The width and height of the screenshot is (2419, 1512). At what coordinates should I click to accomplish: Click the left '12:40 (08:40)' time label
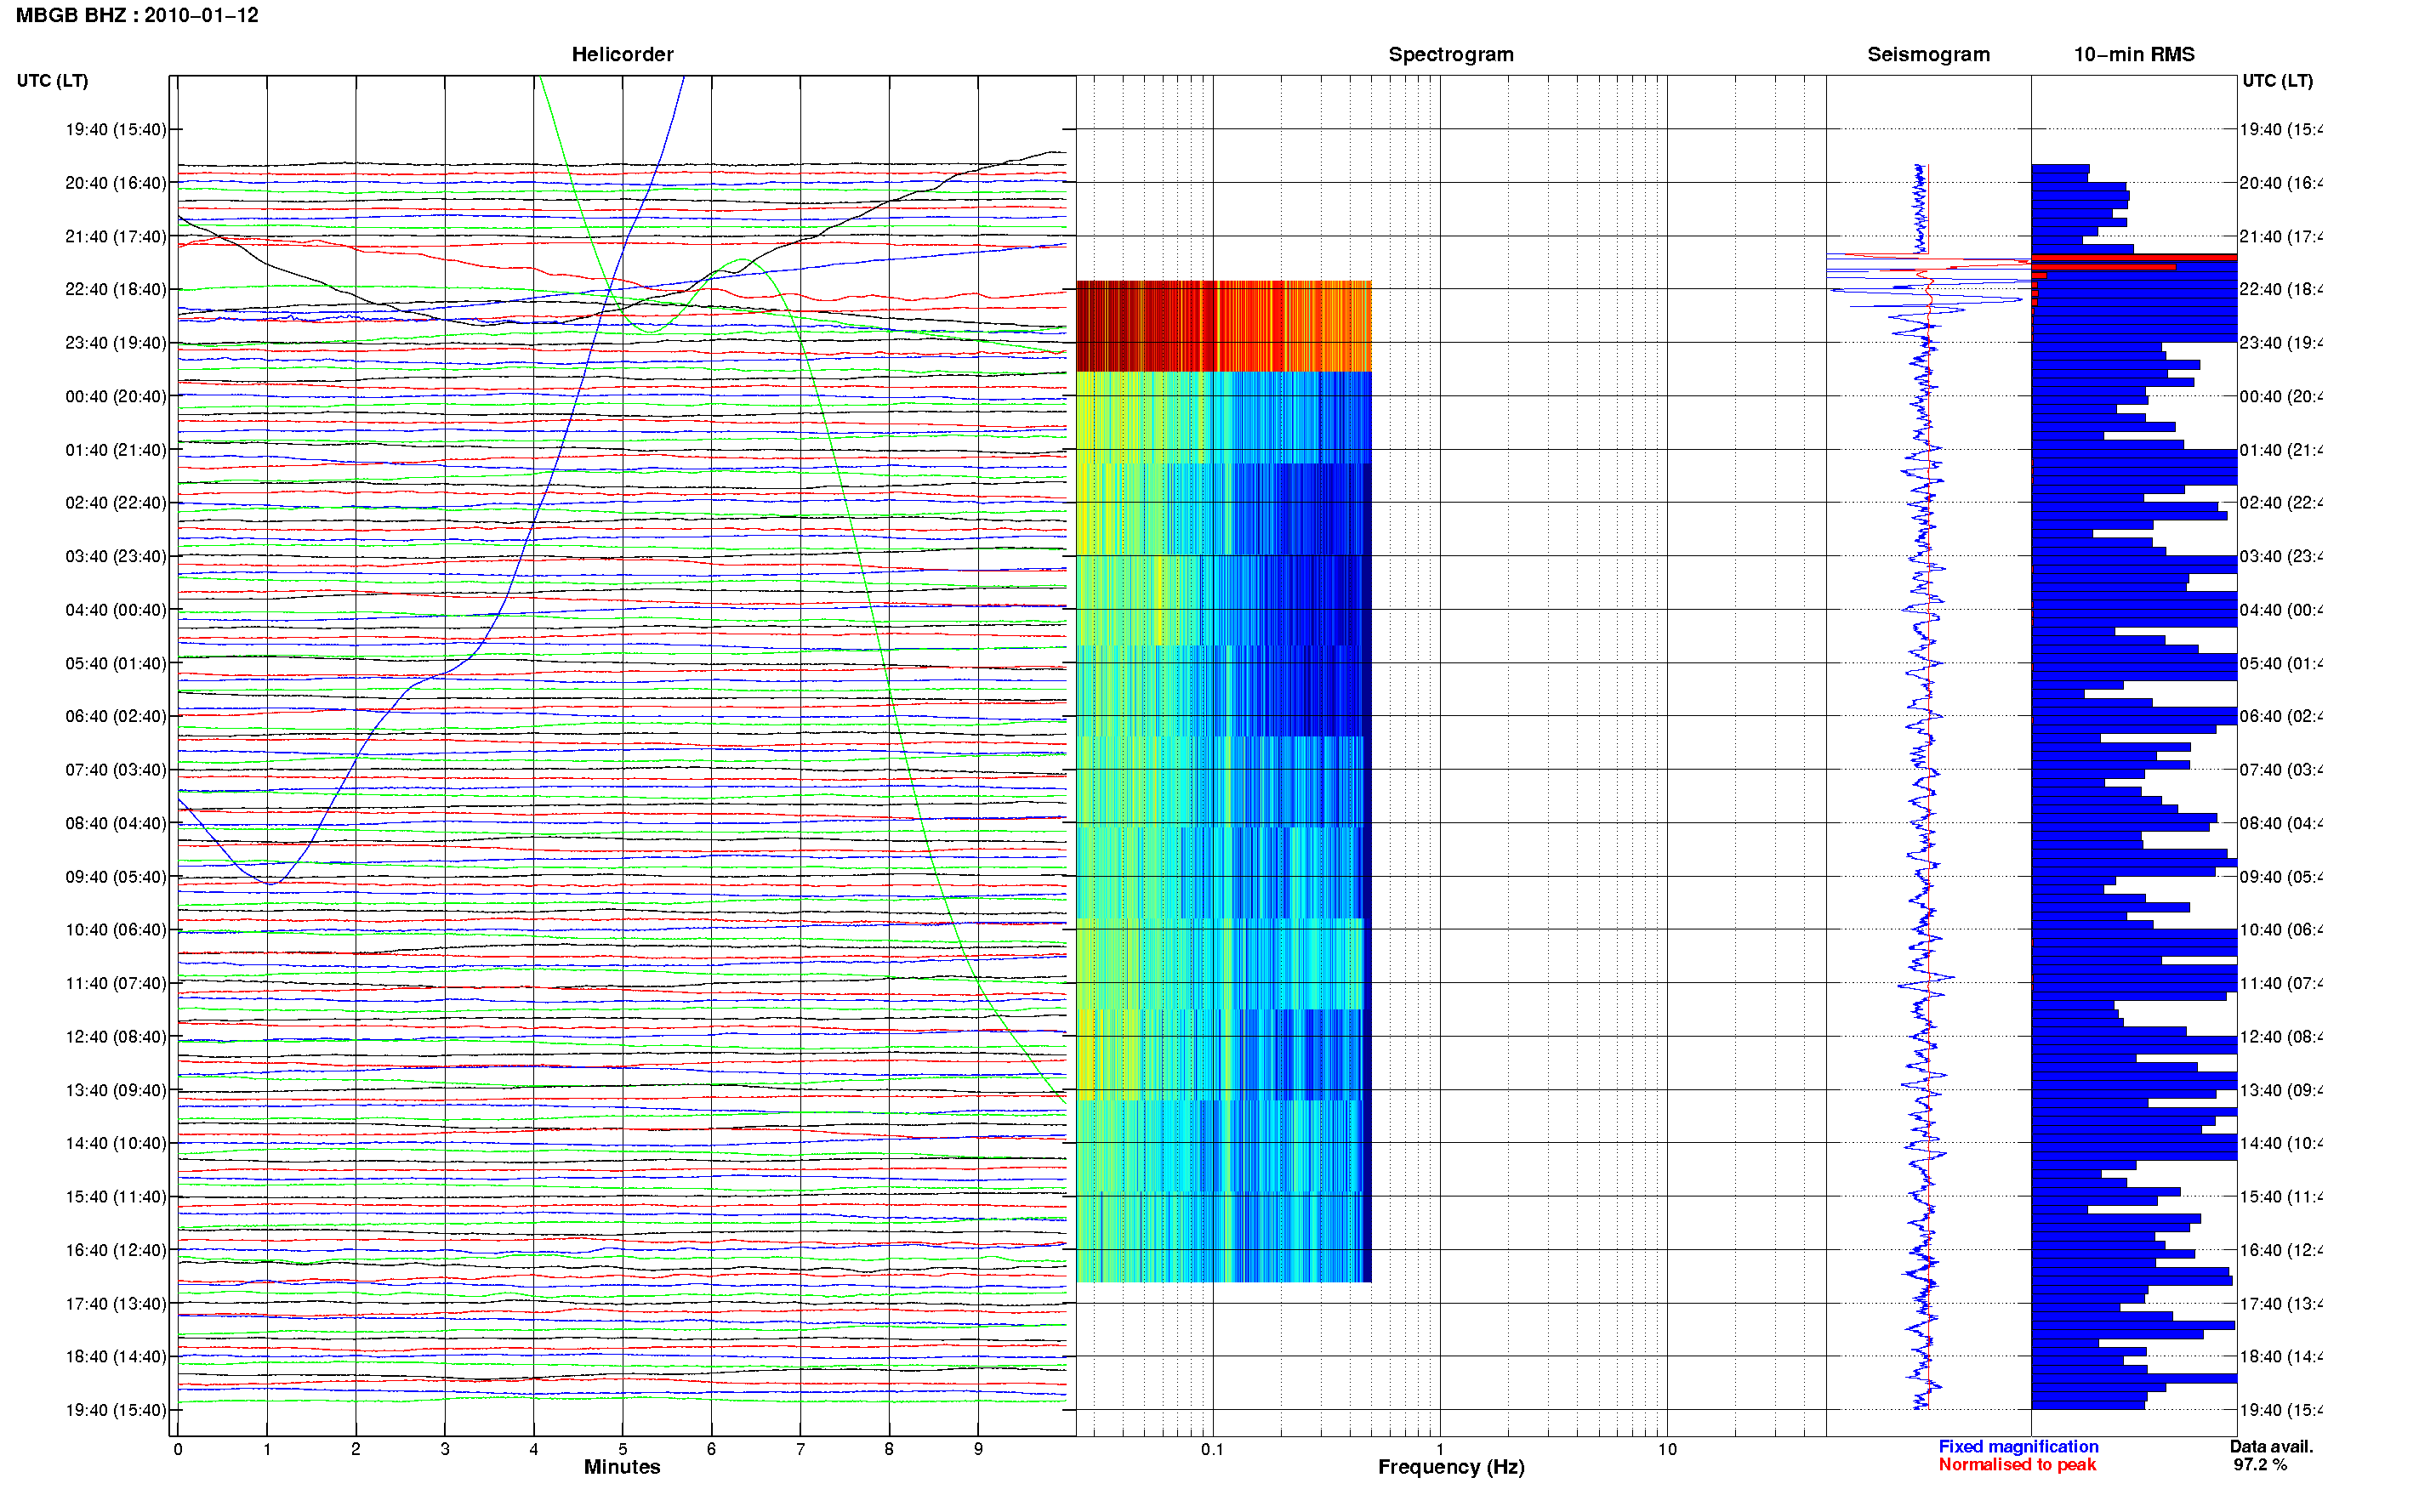tap(116, 1037)
